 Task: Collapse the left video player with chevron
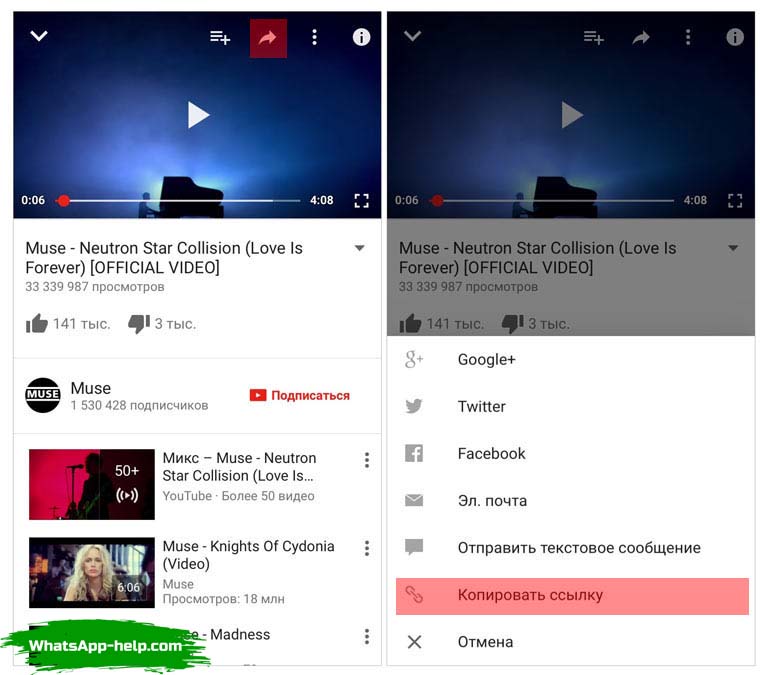(x=39, y=36)
